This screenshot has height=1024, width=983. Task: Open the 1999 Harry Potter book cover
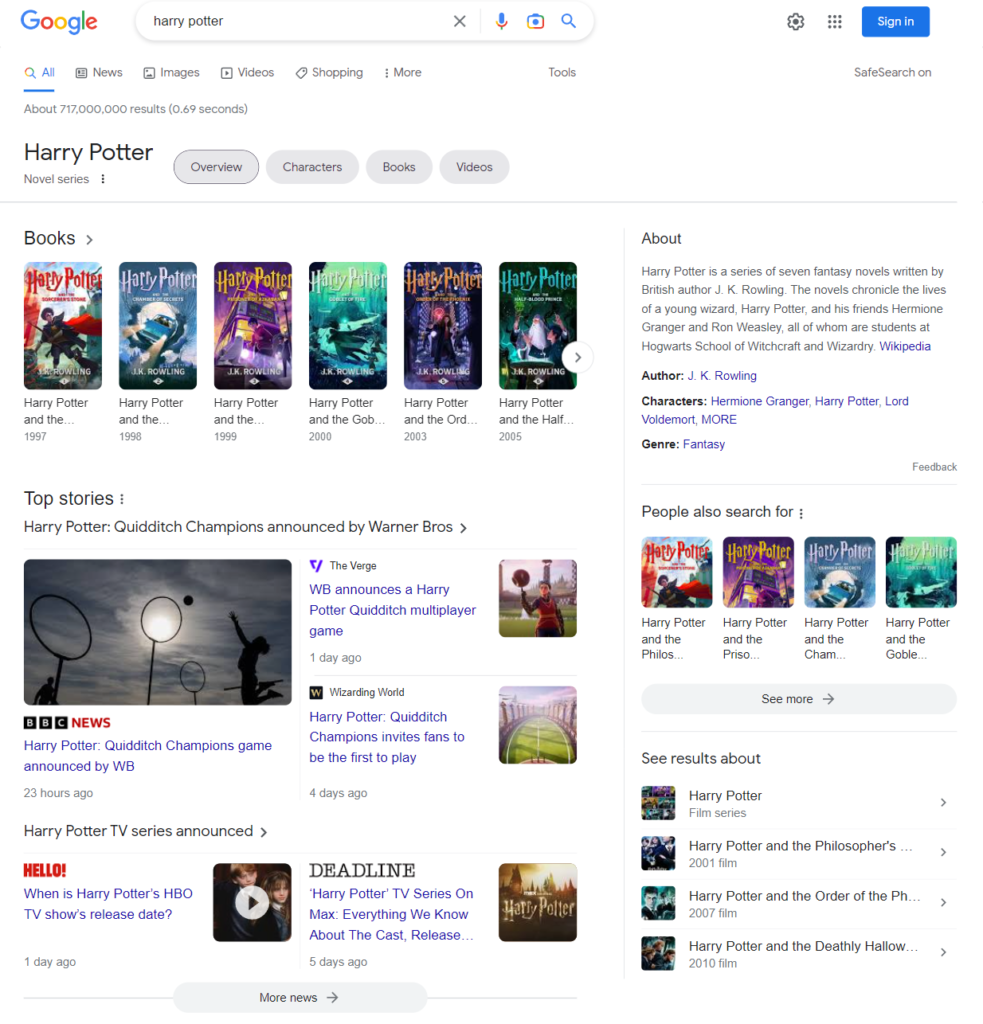point(253,325)
